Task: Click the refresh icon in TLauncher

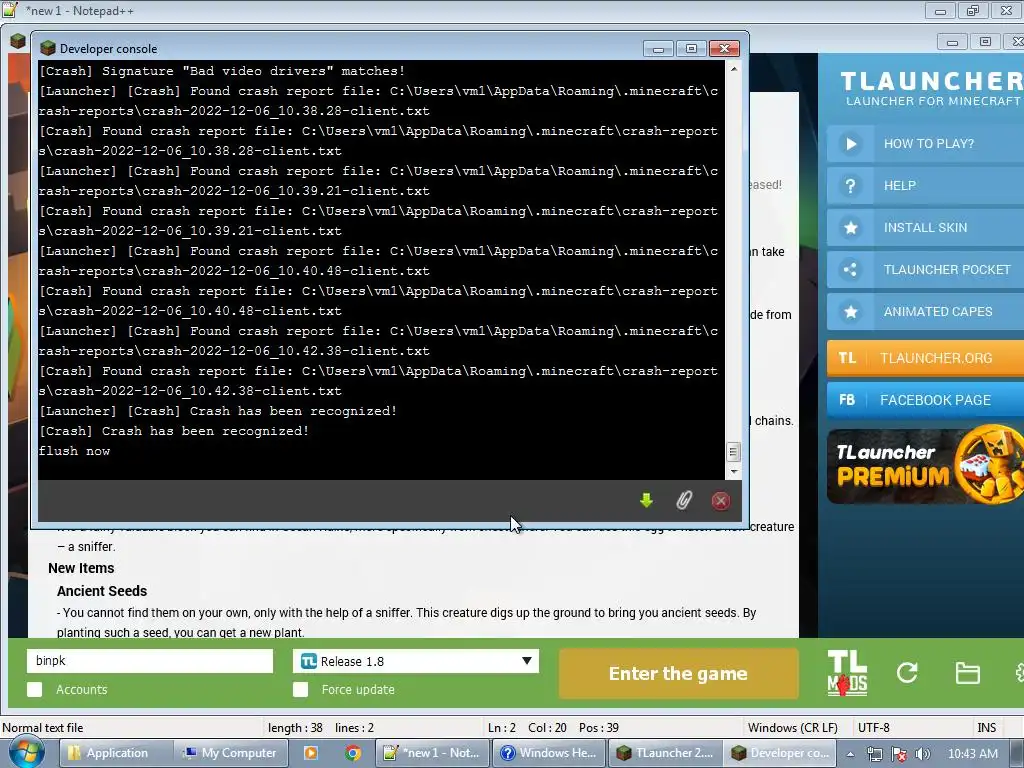Action: (907, 673)
